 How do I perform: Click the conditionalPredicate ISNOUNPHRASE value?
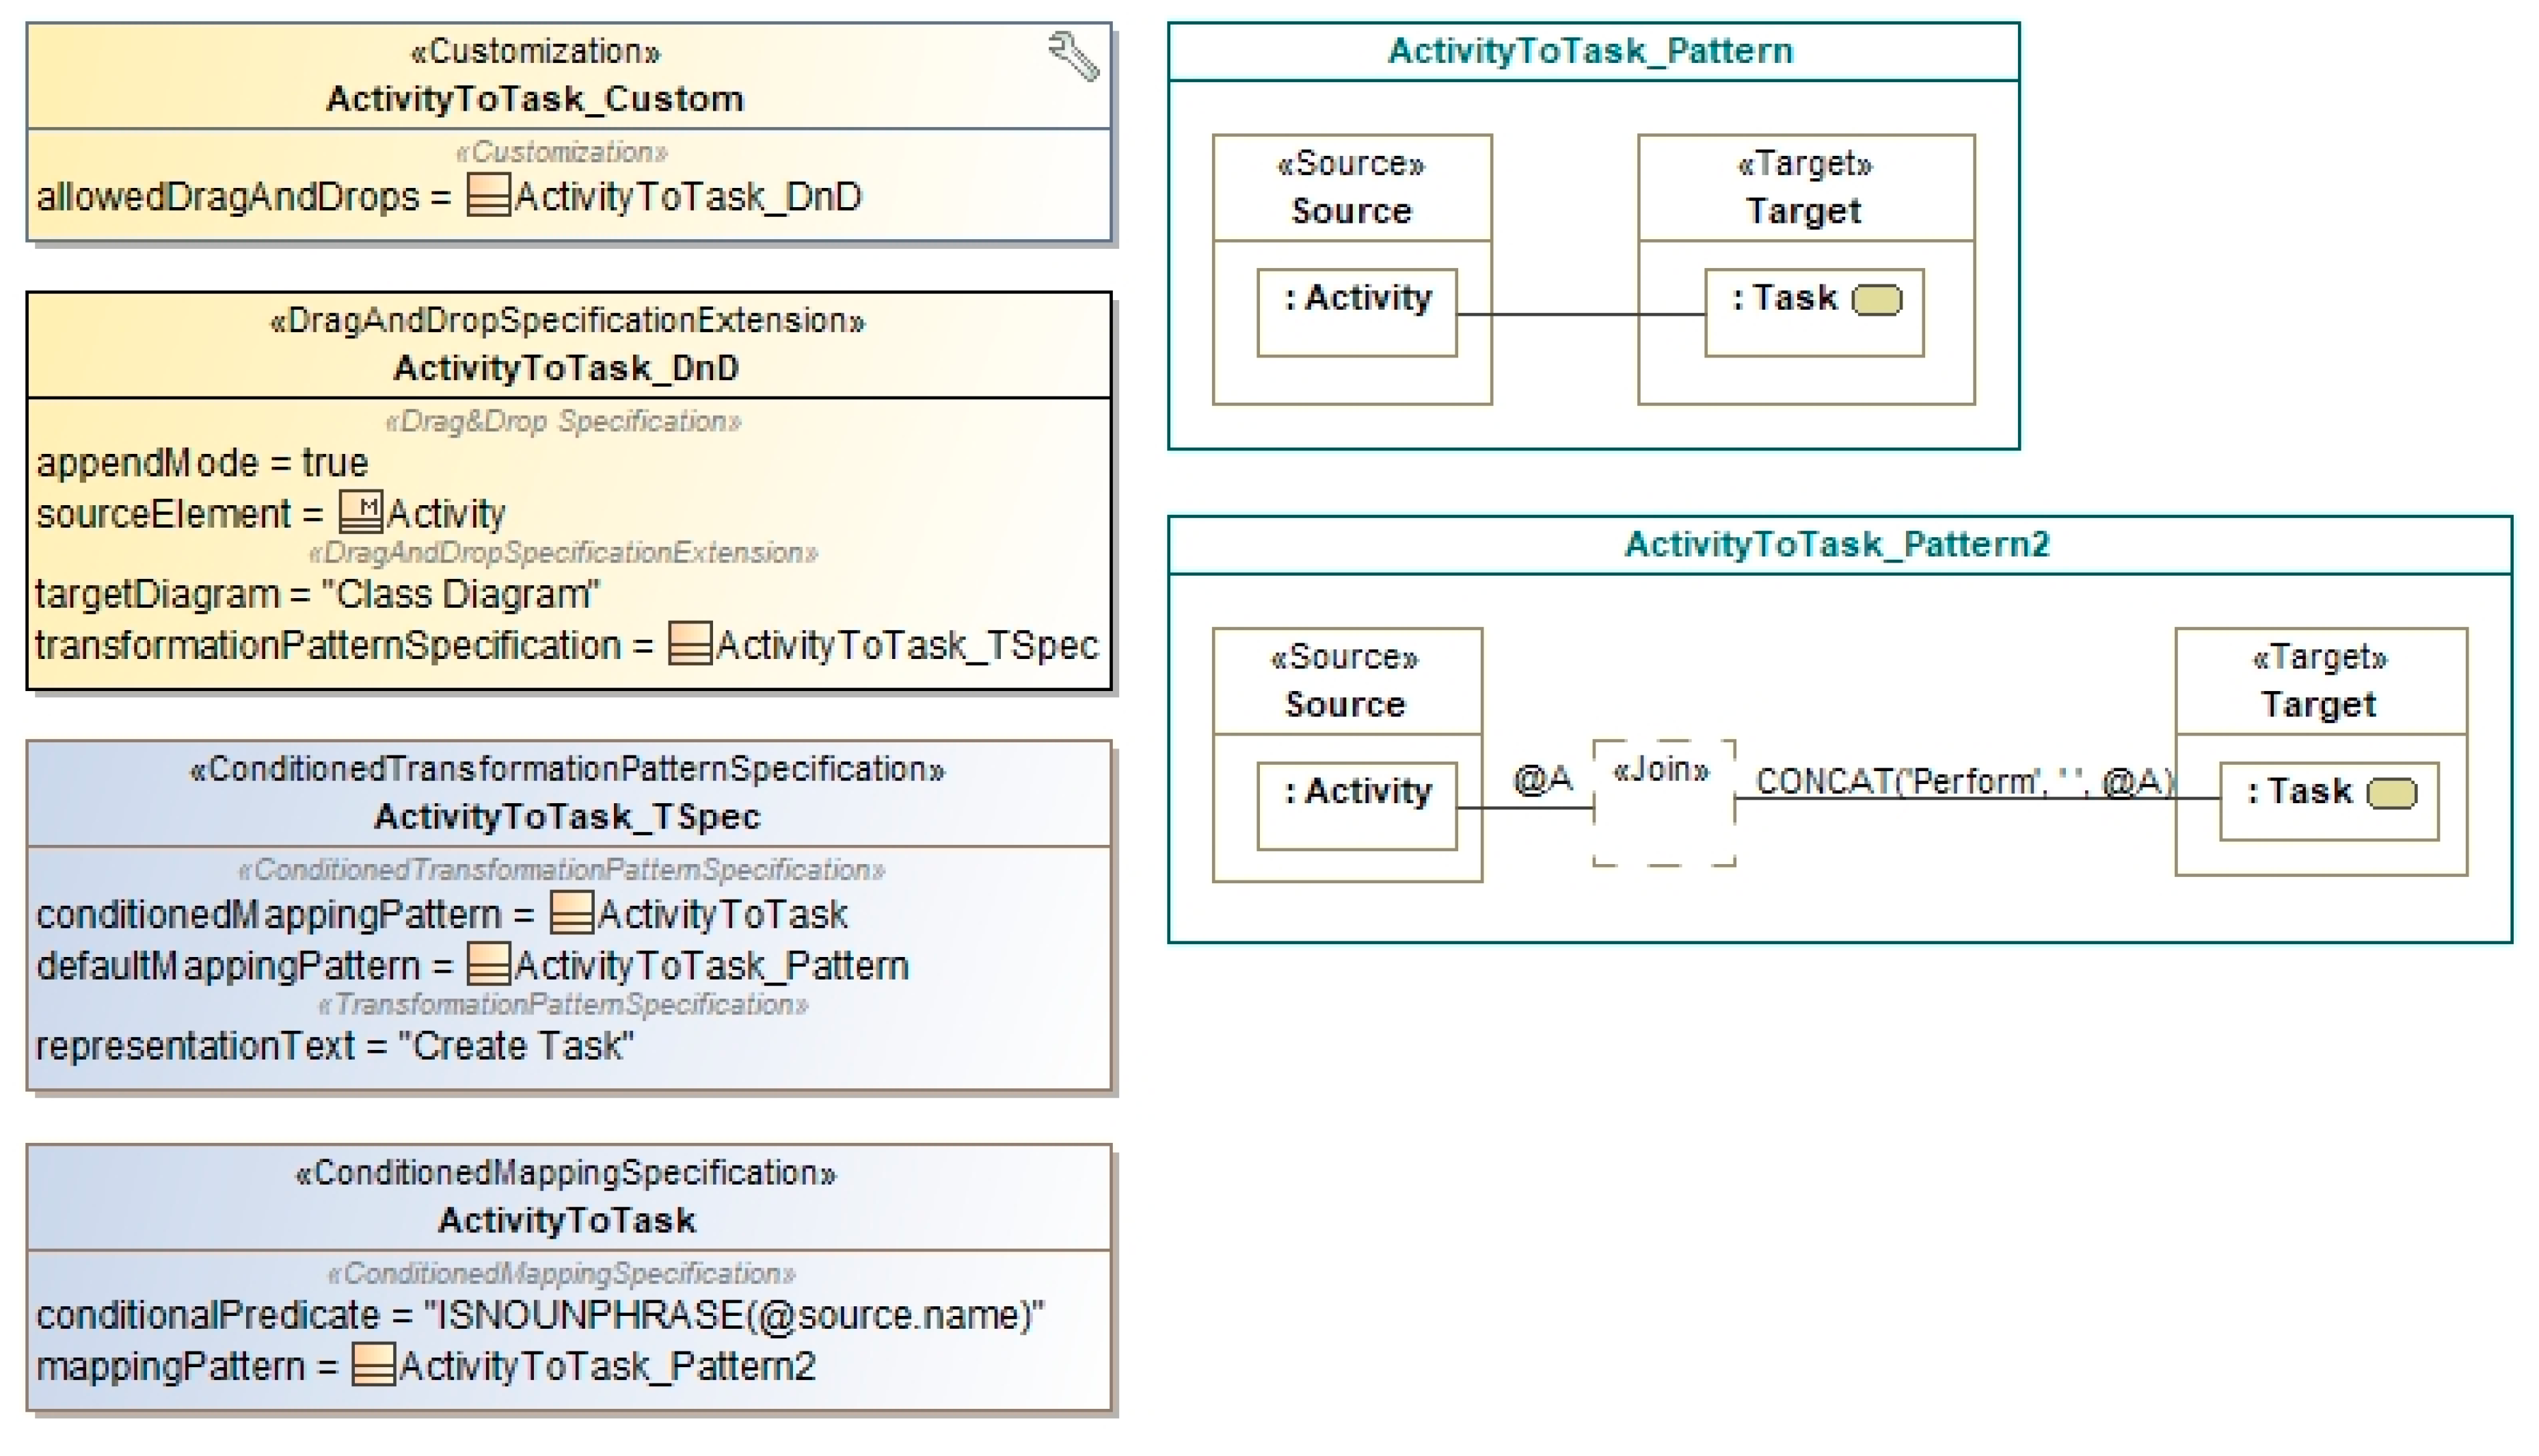735,1314
